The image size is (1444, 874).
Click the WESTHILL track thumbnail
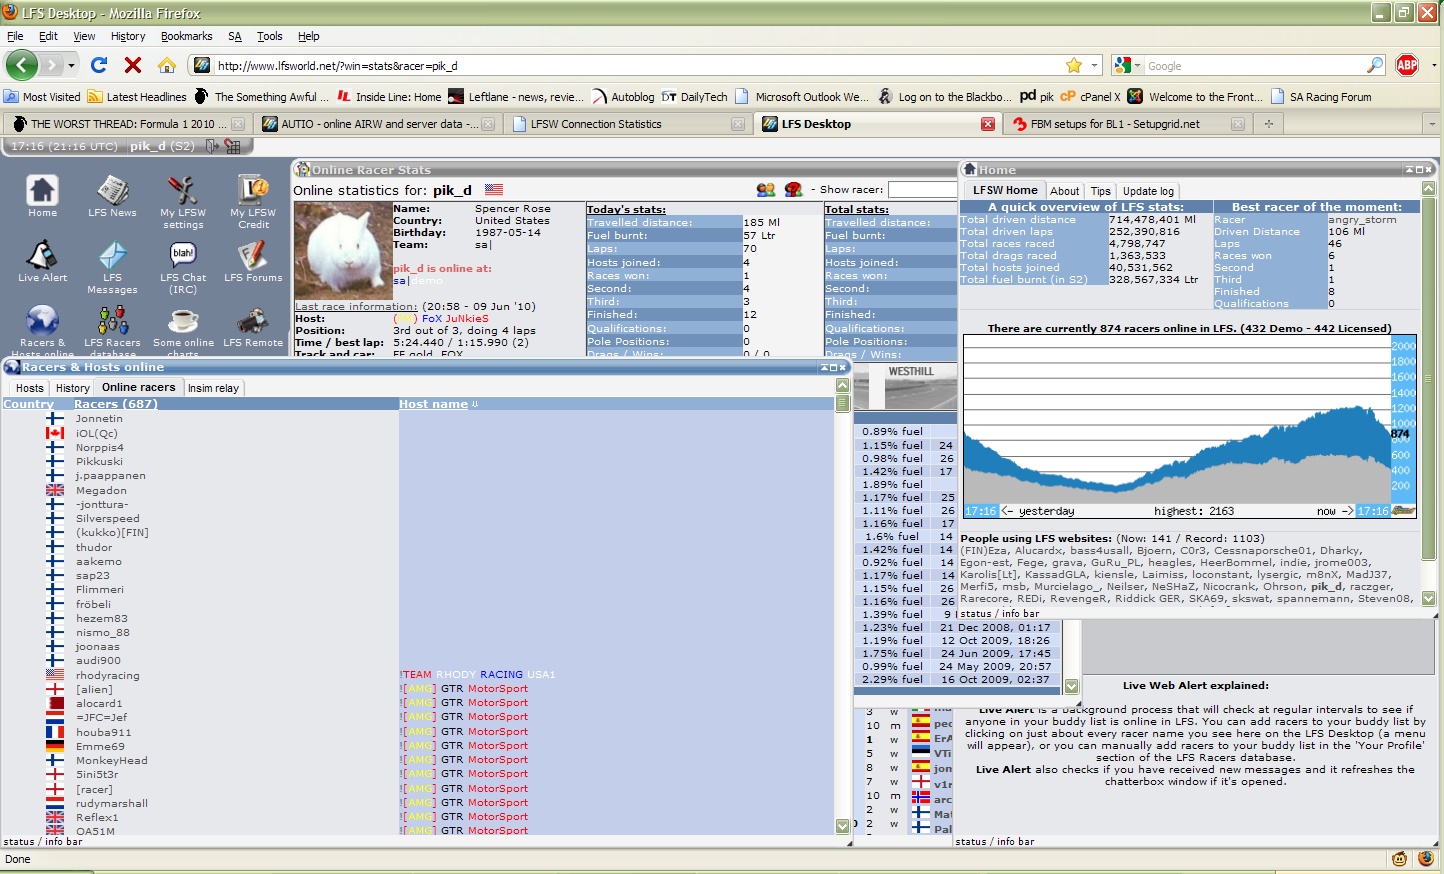[x=921, y=387]
